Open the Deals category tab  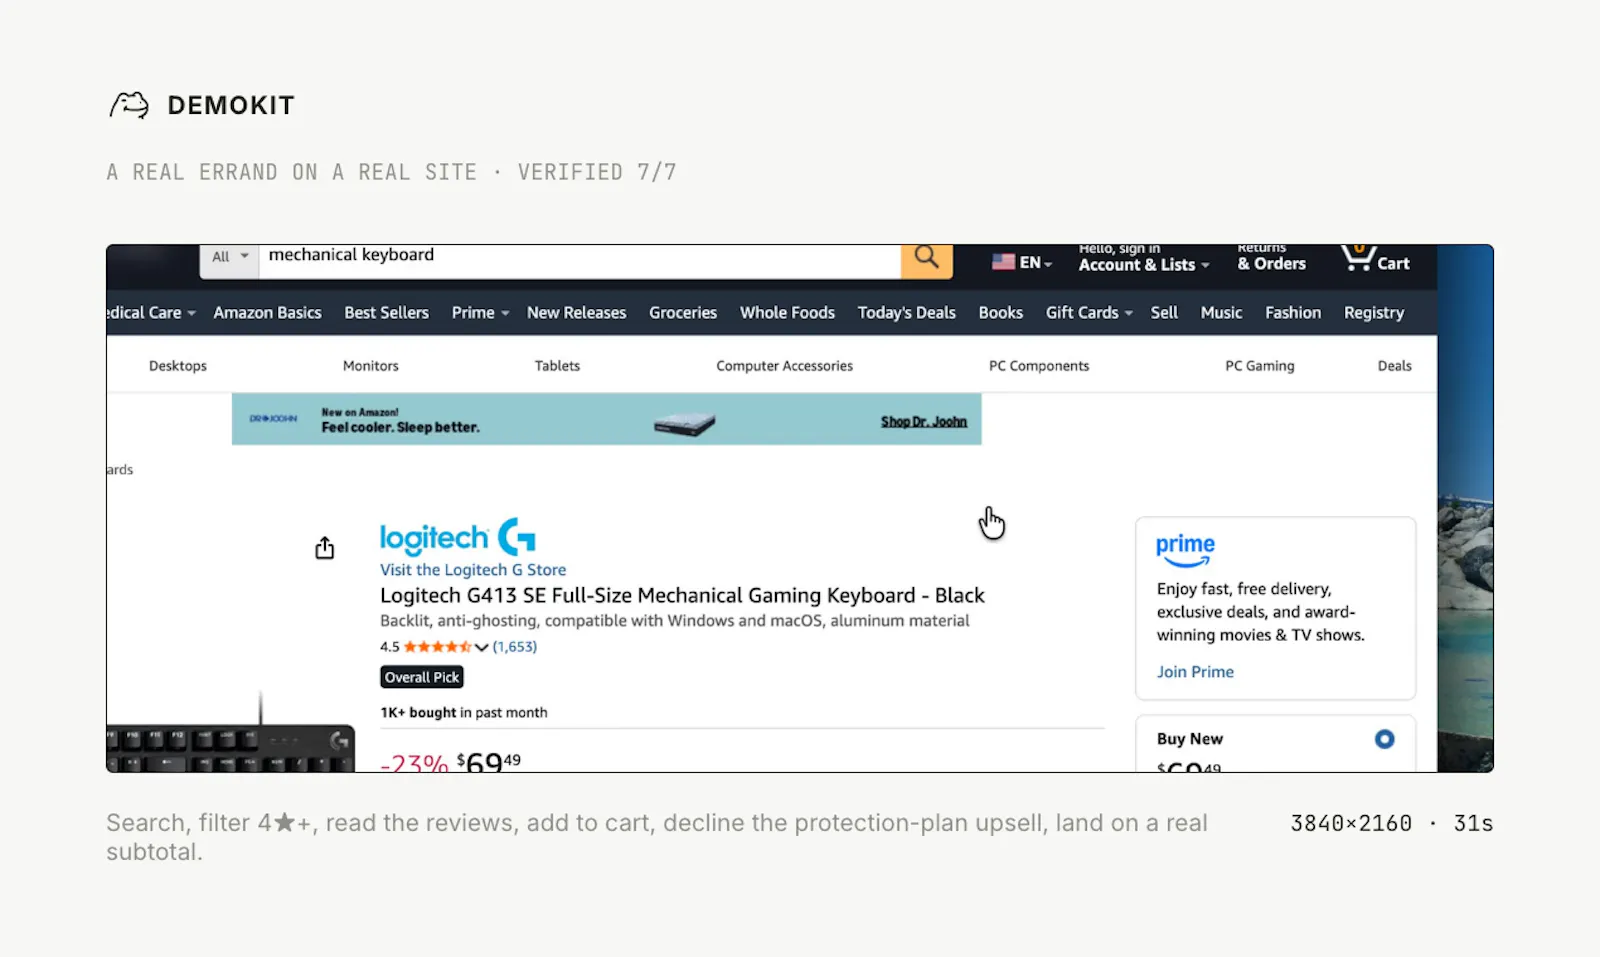(1395, 366)
